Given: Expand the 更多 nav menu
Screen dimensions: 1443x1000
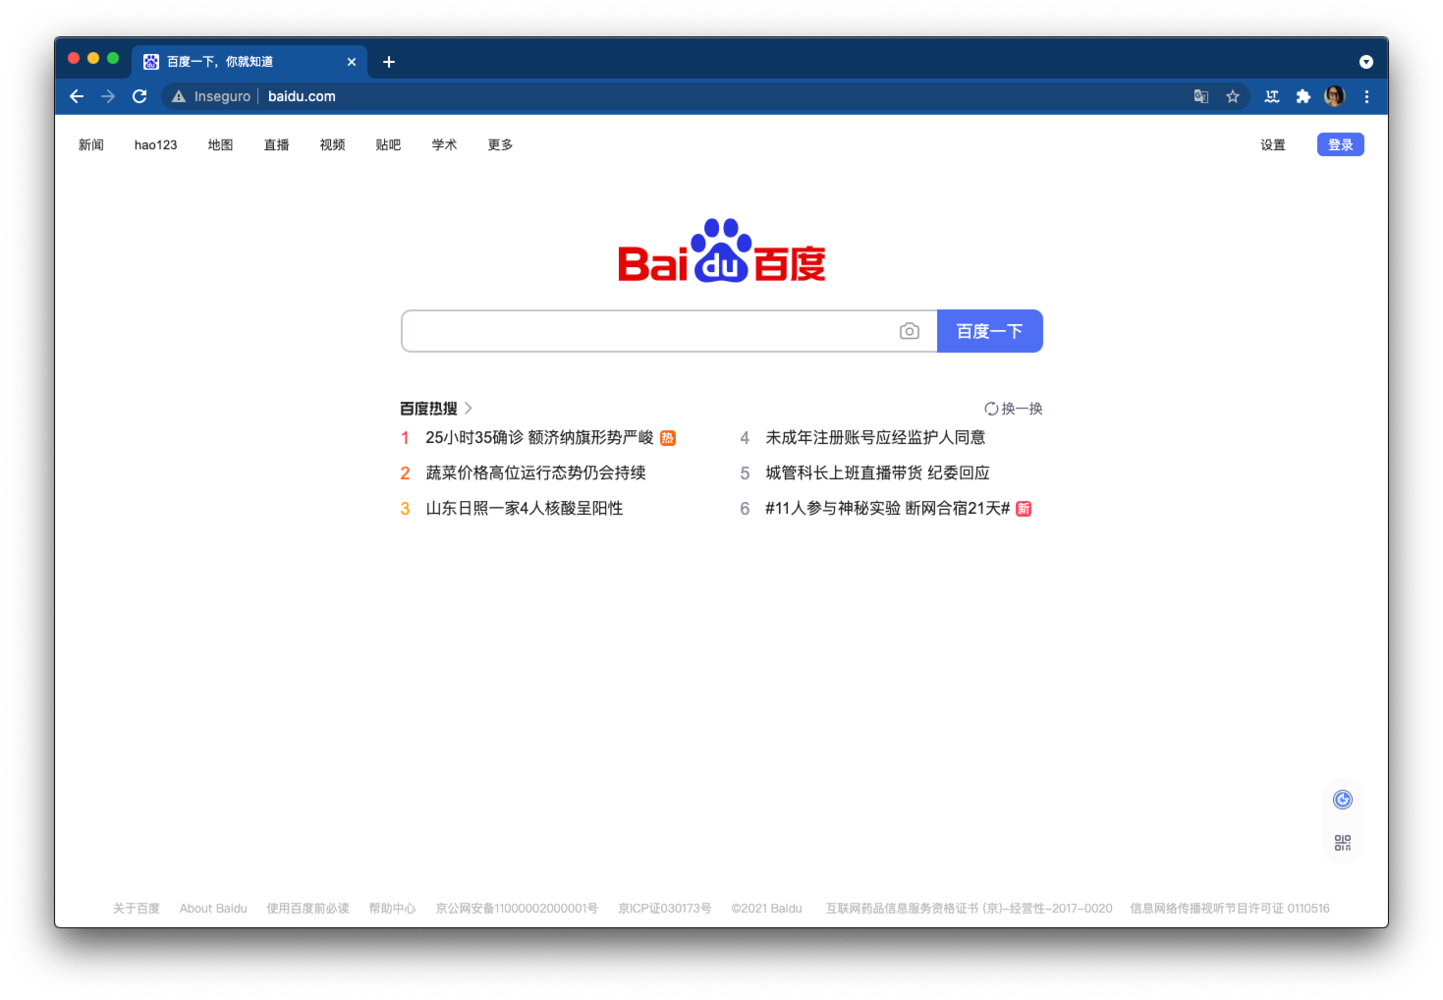Looking at the screenshot, I should coord(500,145).
